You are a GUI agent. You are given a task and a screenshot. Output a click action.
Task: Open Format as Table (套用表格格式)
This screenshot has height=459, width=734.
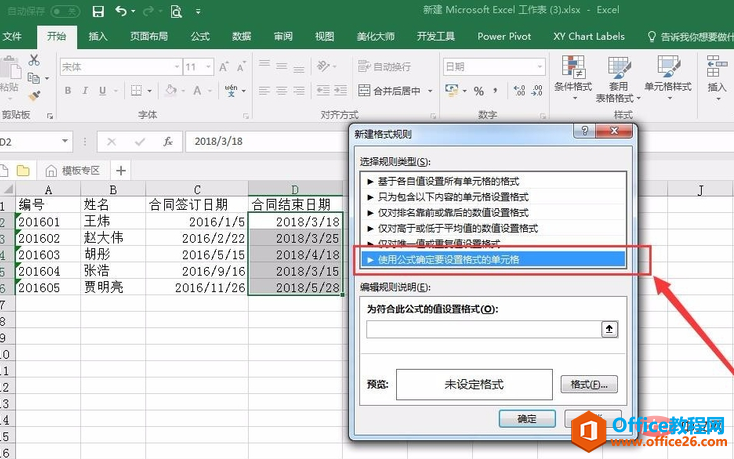click(x=618, y=80)
